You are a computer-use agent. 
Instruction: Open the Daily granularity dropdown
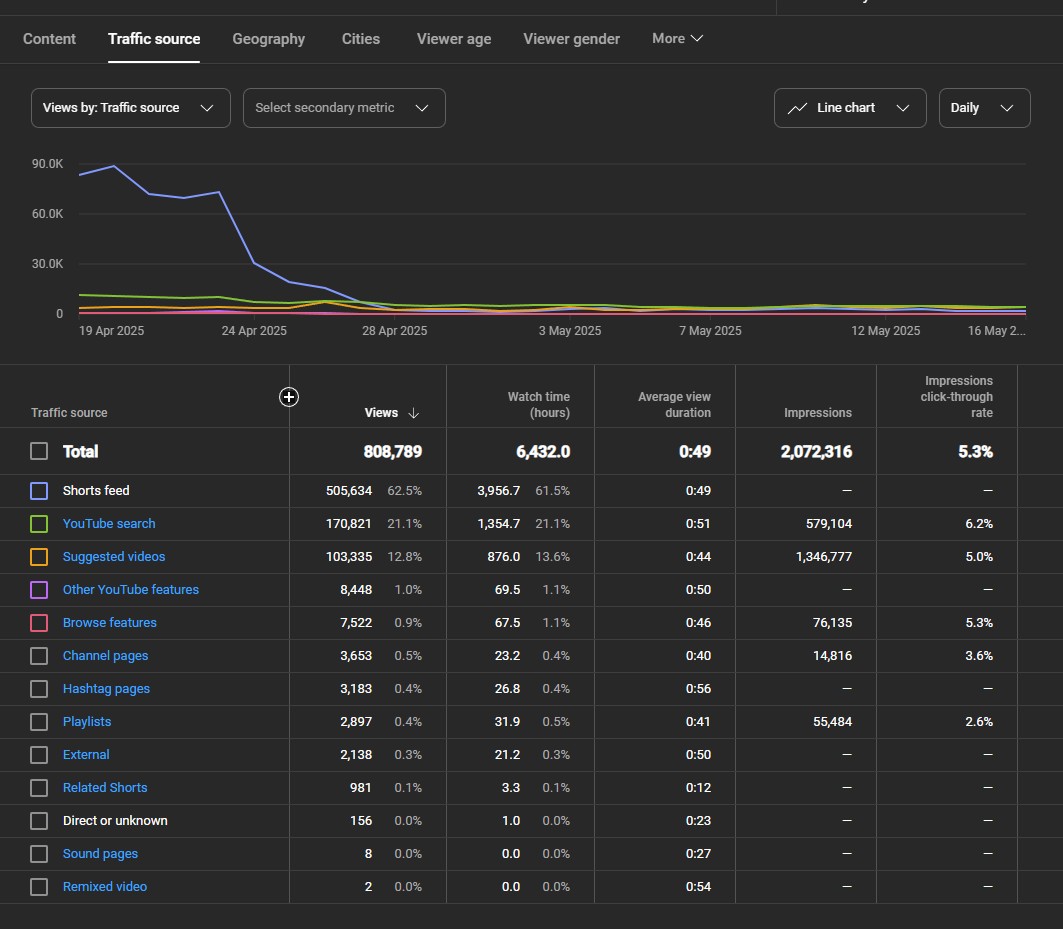pyautogui.click(x=984, y=108)
